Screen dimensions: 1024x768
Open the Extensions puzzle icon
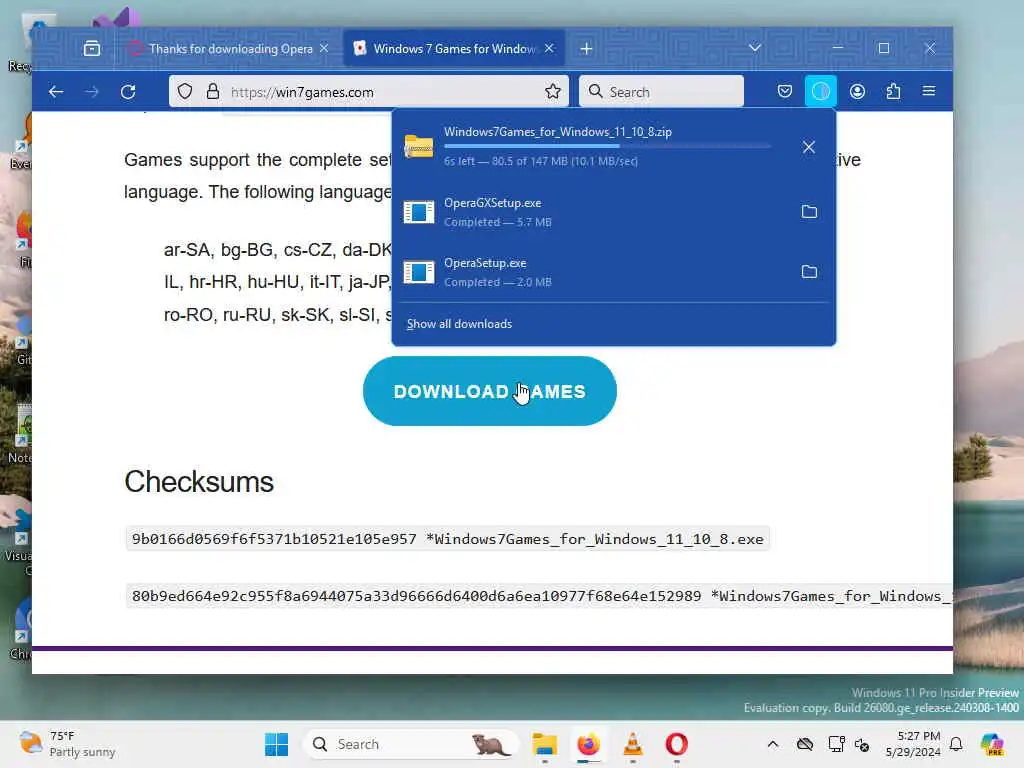click(893, 91)
